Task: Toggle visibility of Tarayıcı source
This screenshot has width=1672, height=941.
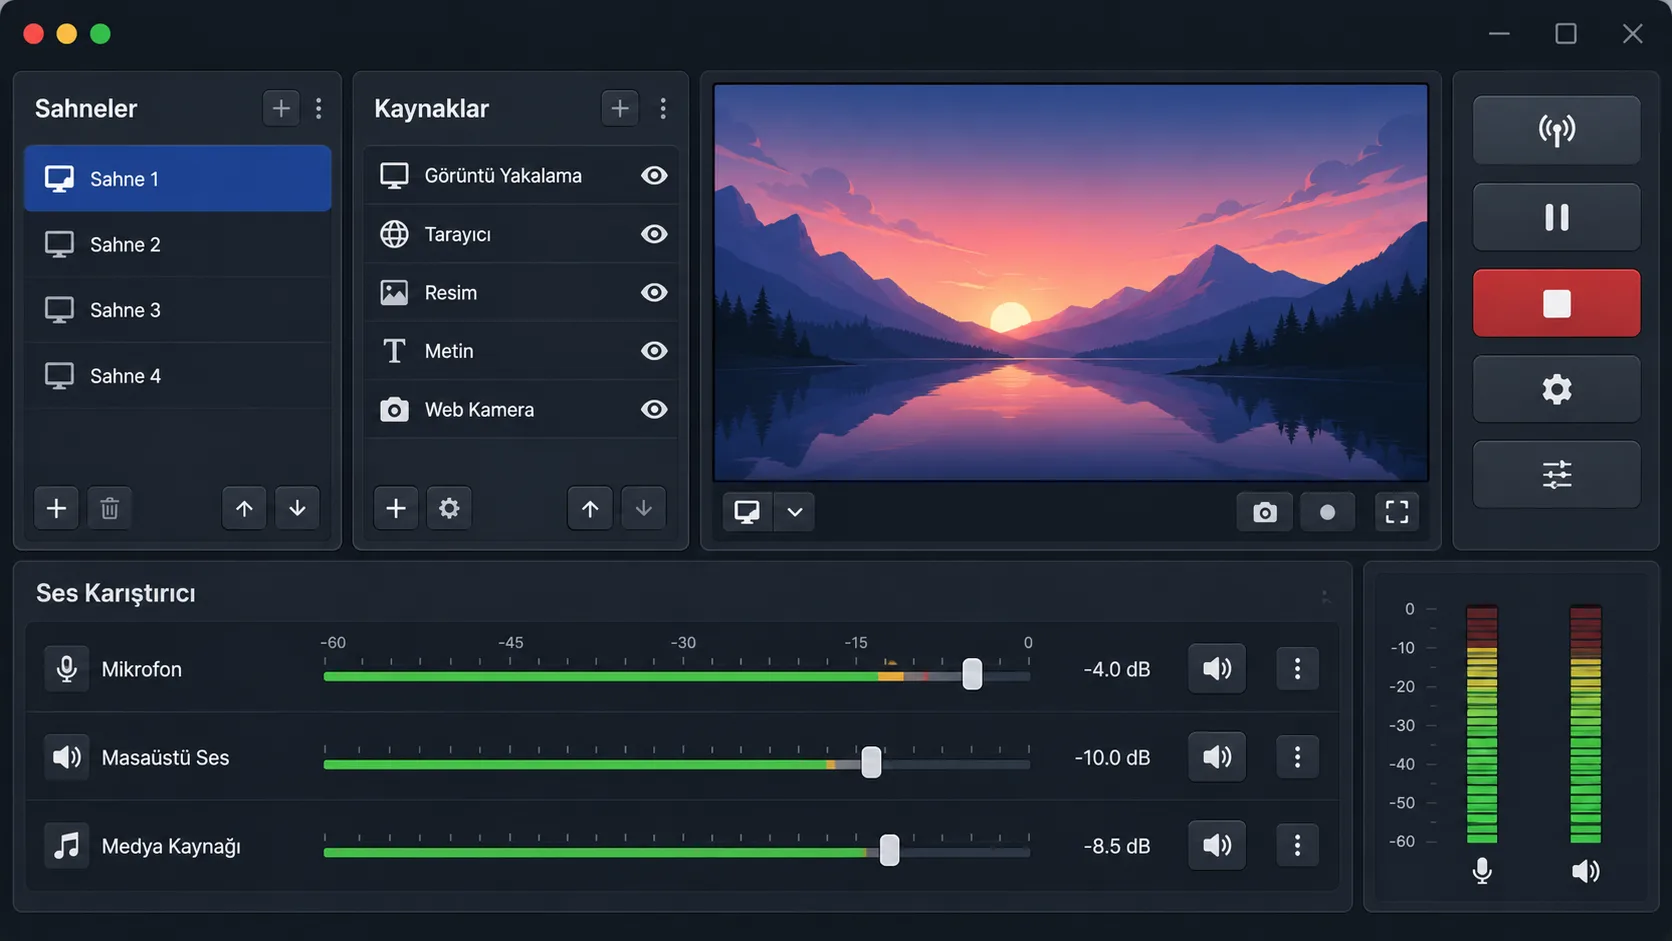Action: tap(654, 234)
